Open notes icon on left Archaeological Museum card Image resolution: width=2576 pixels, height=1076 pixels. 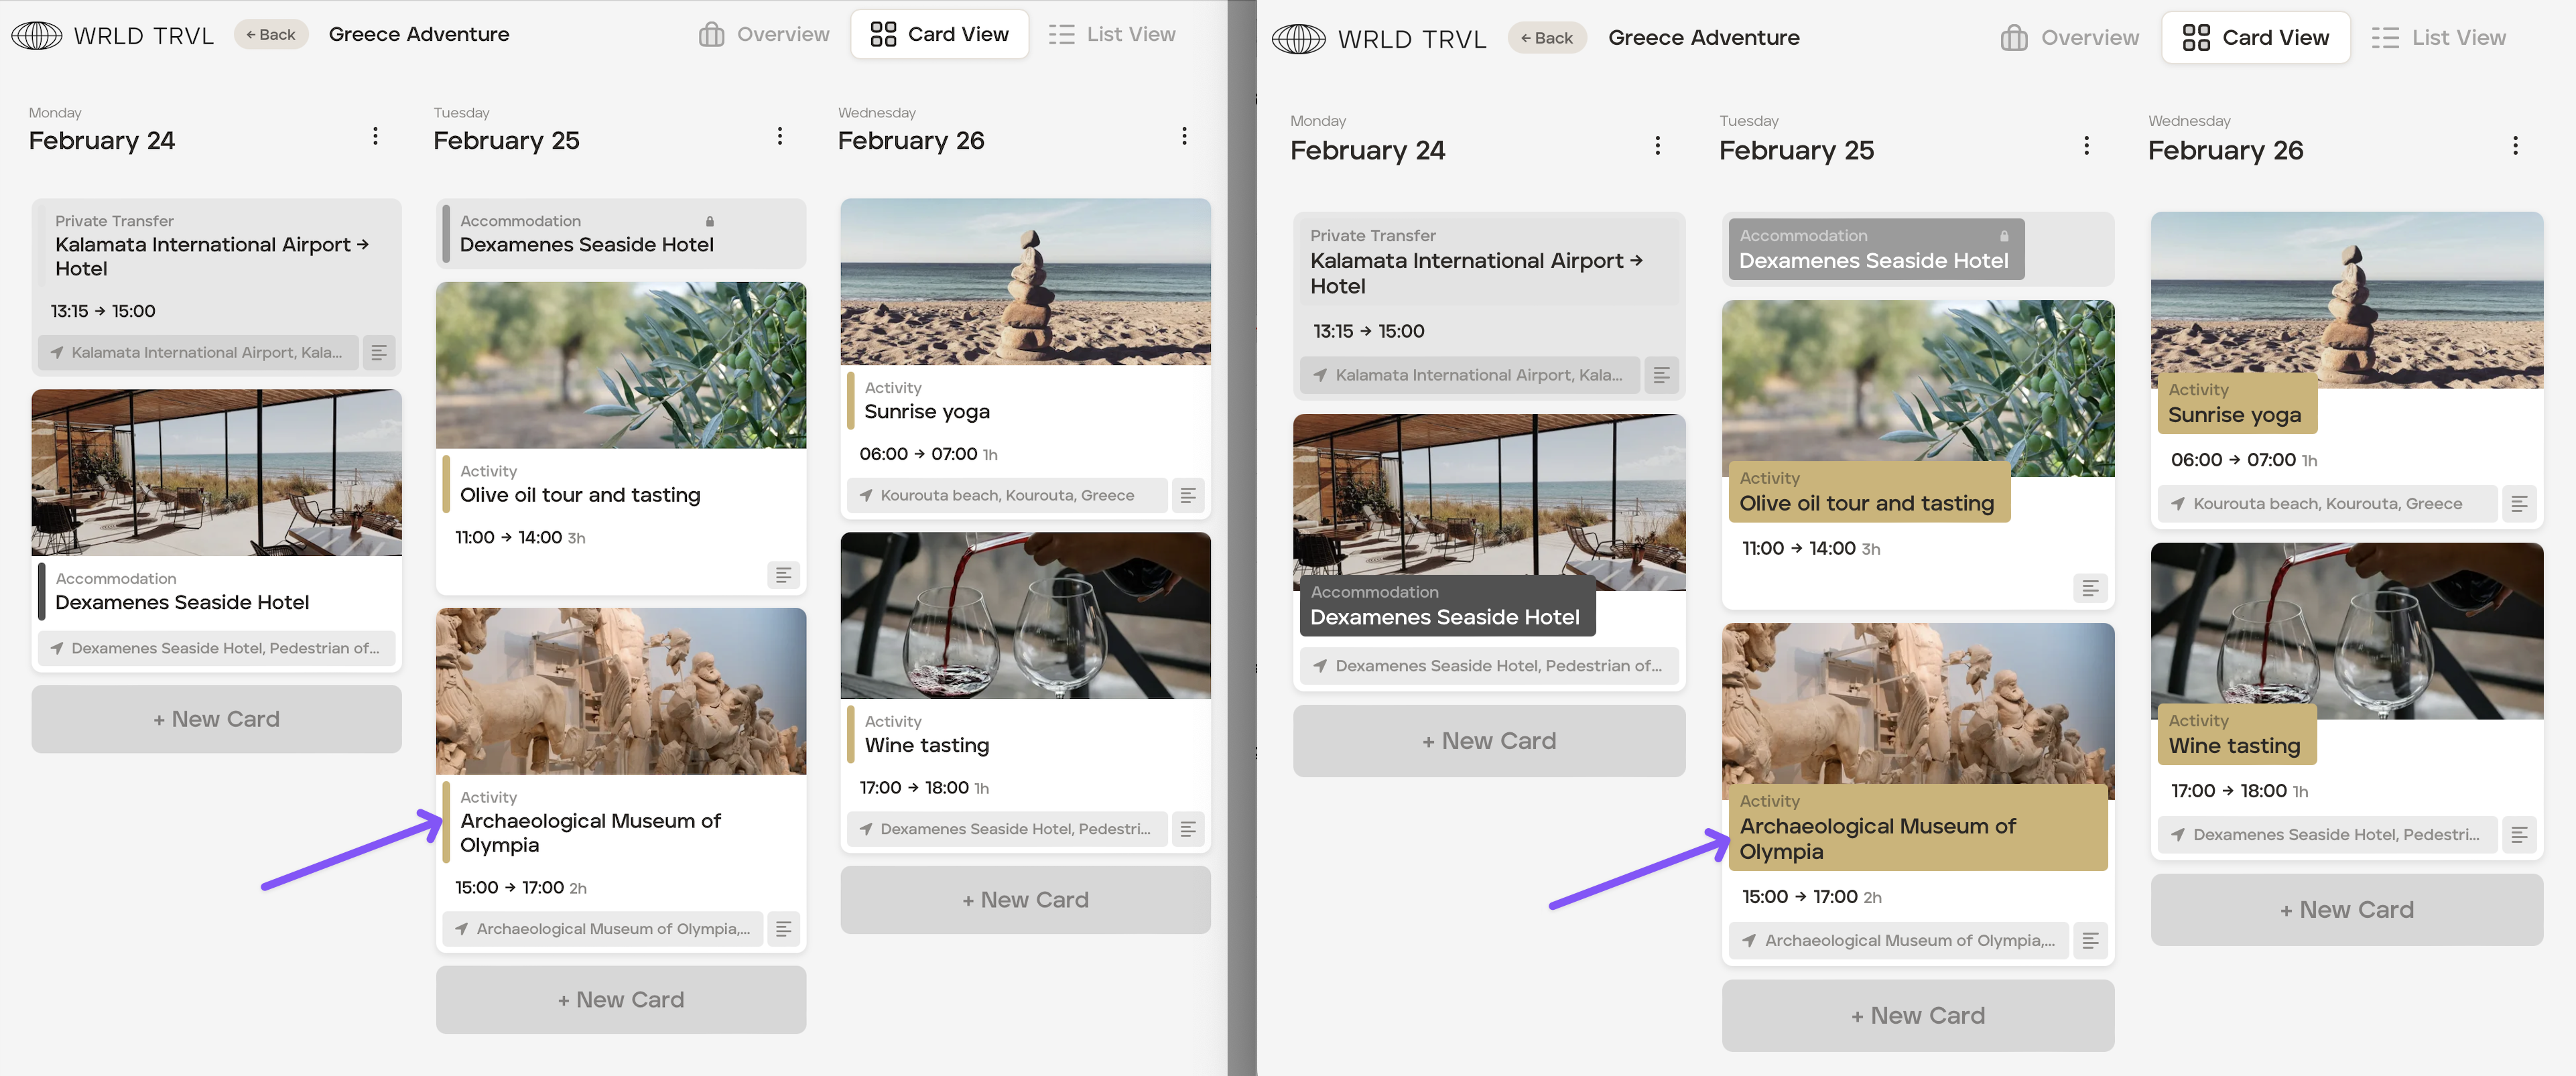[x=784, y=928]
